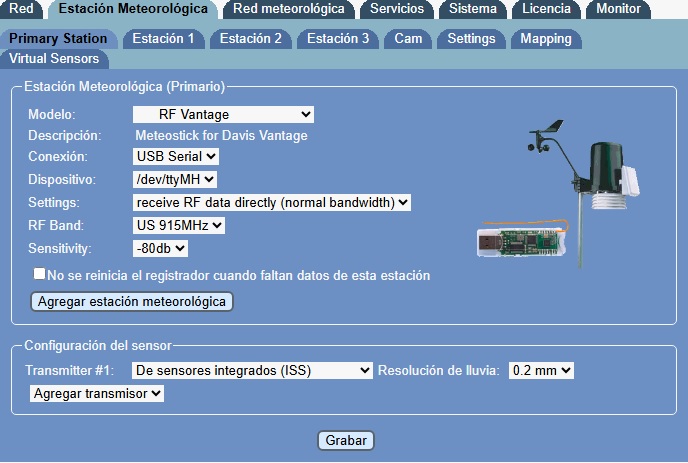
Task: Open the Monitor tab
Action: [618, 9]
